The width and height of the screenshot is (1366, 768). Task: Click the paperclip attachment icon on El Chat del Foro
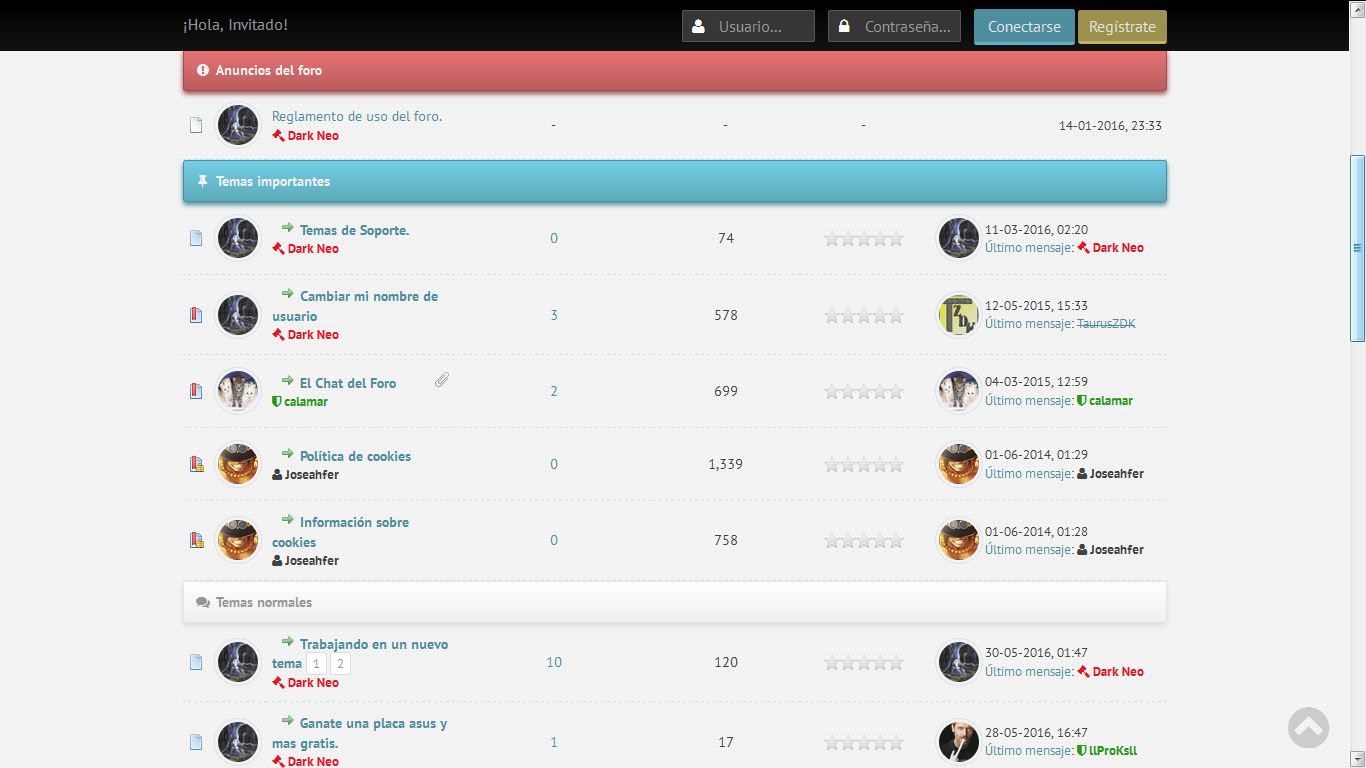tap(441, 380)
